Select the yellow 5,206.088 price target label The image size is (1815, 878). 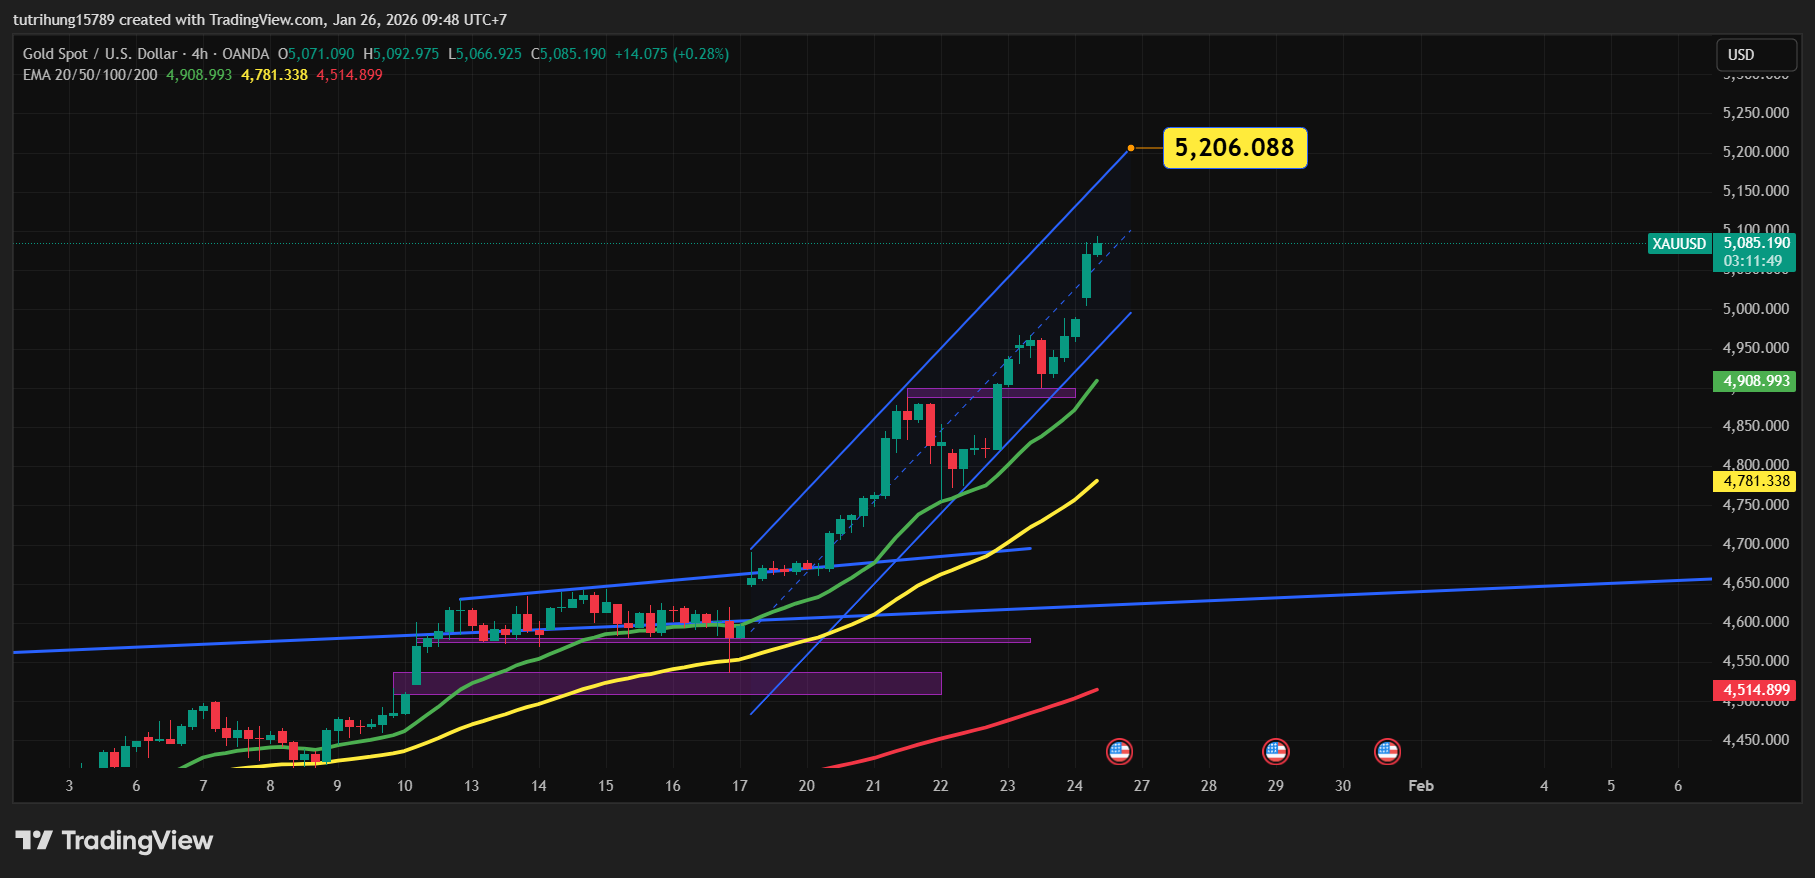pos(1234,148)
